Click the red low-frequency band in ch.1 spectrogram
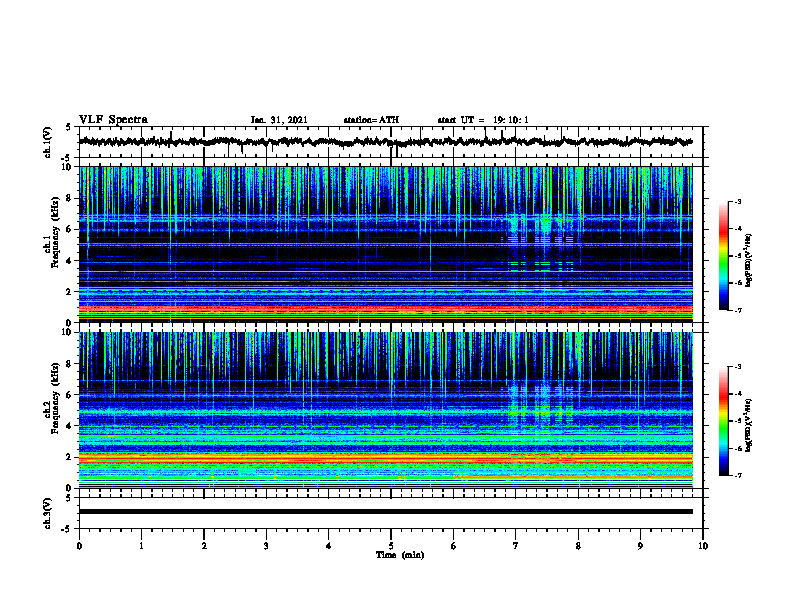Image resolution: width=792 pixels, height=612 pixels. [385, 308]
